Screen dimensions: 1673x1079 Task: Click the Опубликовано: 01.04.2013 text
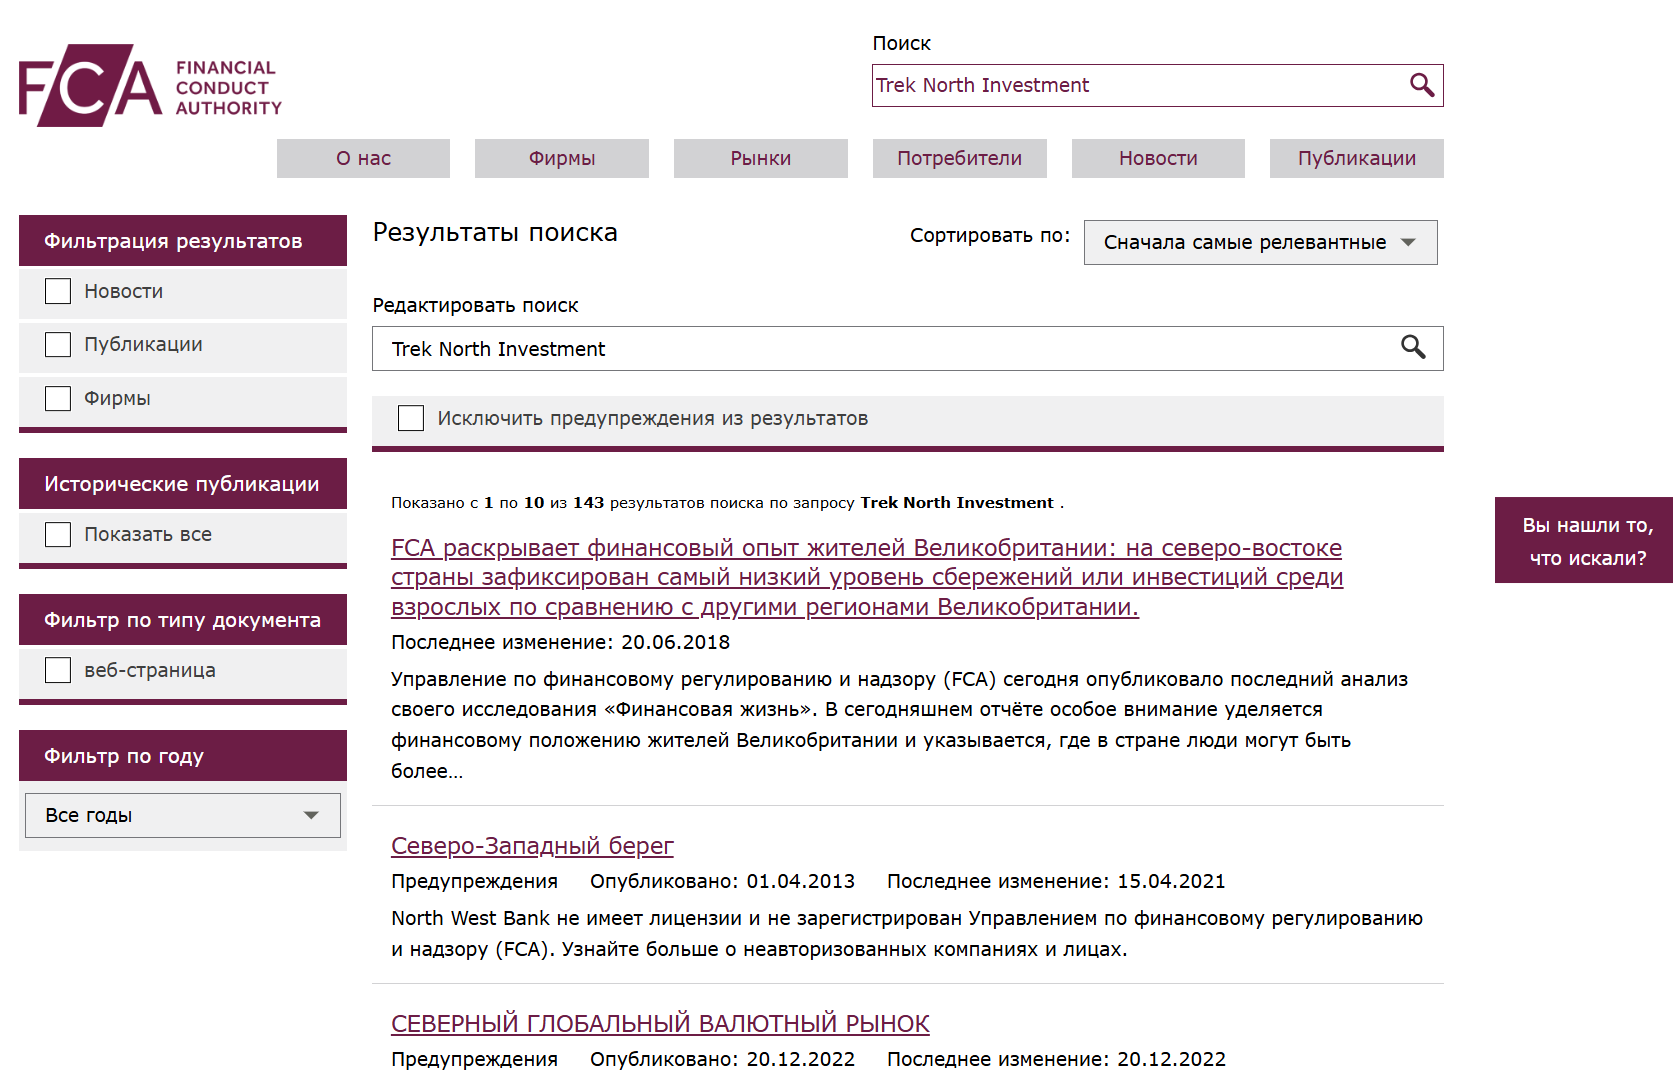722,881
